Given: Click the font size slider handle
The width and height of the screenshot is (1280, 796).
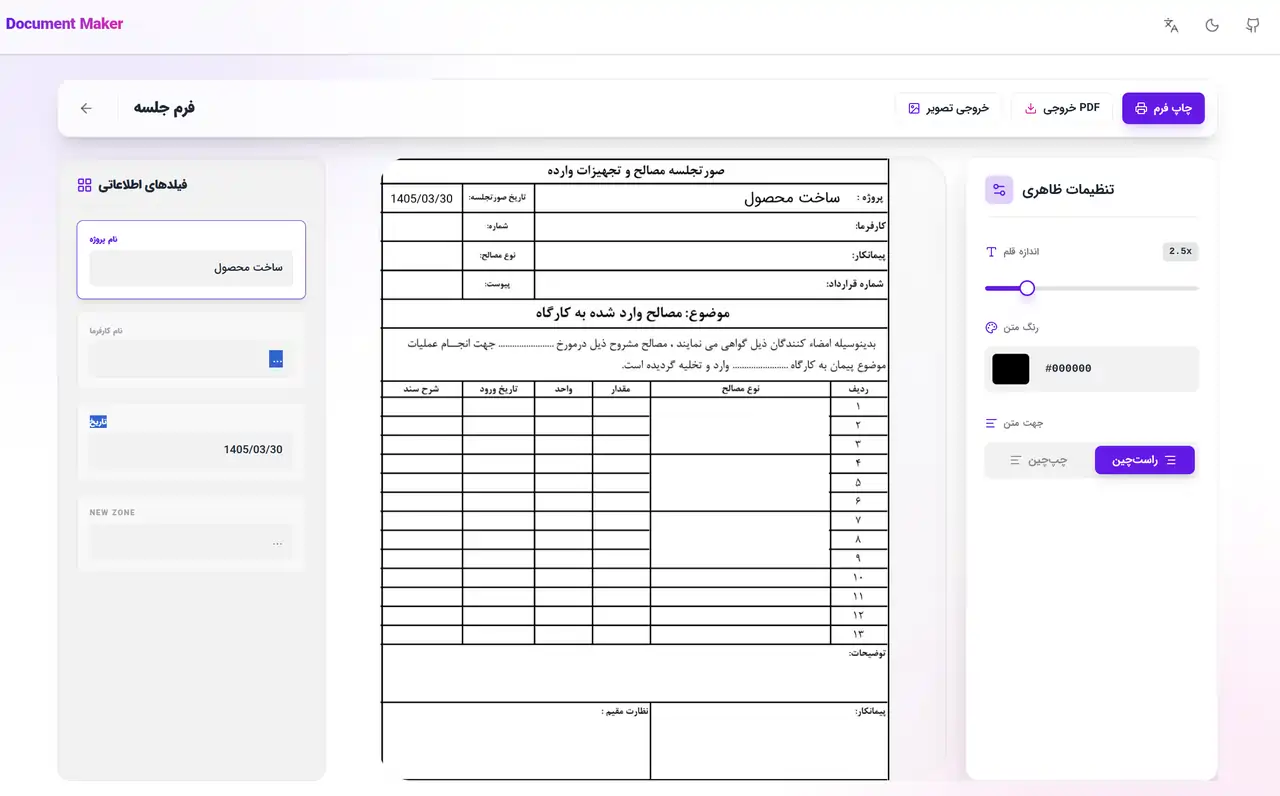Looking at the screenshot, I should 1026,288.
